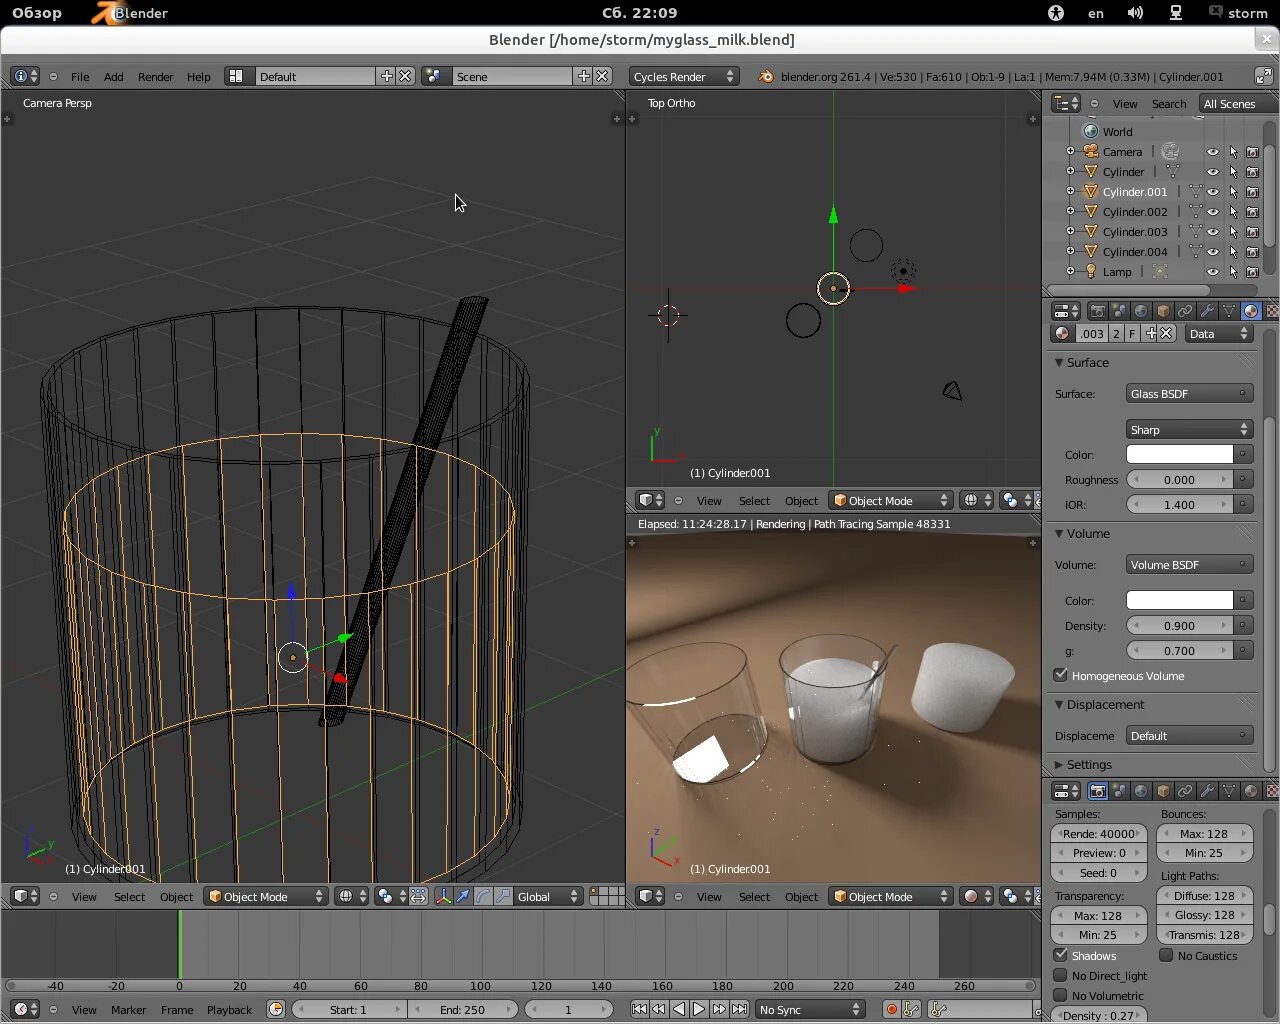Jump to the last frame
This screenshot has height=1024, width=1280.
tap(739, 1010)
